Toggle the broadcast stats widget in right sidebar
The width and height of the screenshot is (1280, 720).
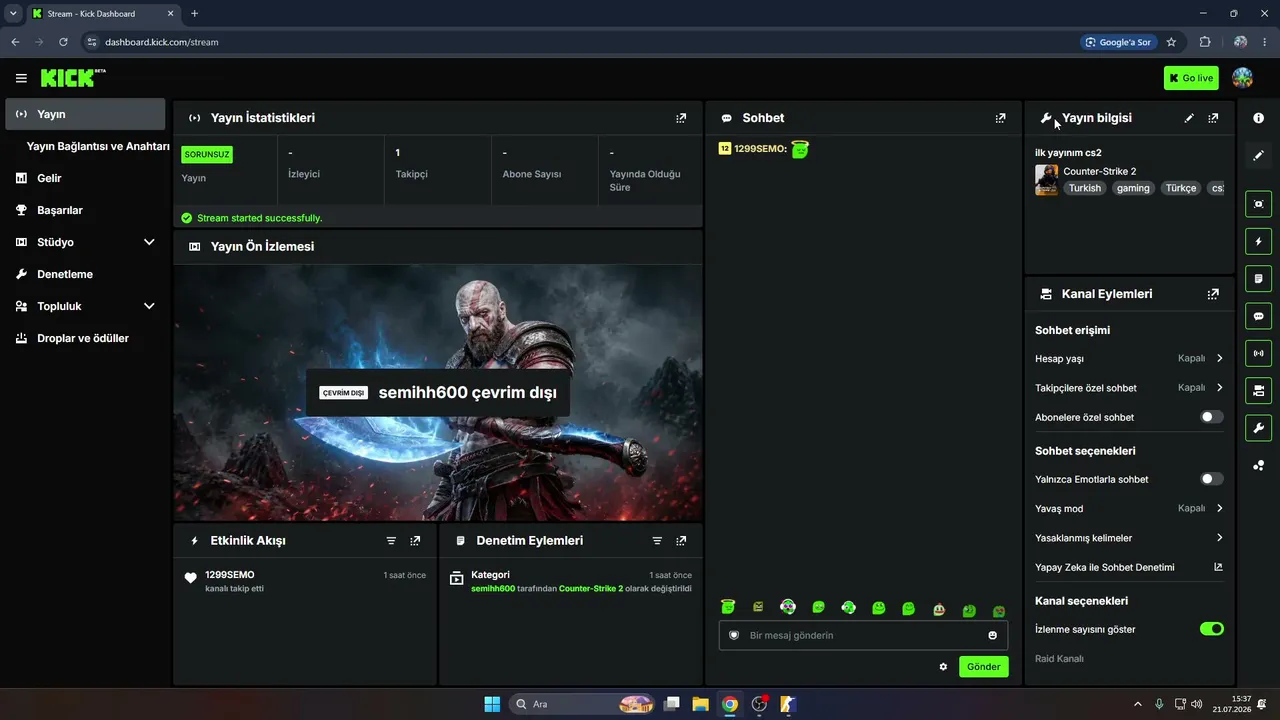pos(1258,353)
